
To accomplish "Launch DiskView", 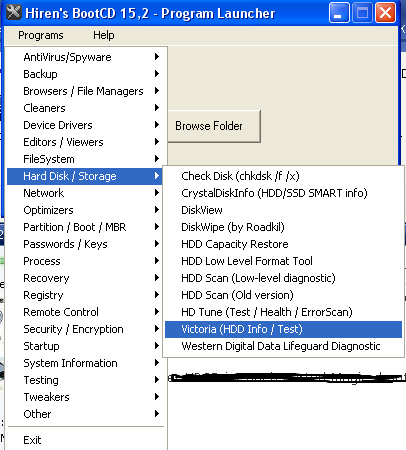I will coord(283,210).
